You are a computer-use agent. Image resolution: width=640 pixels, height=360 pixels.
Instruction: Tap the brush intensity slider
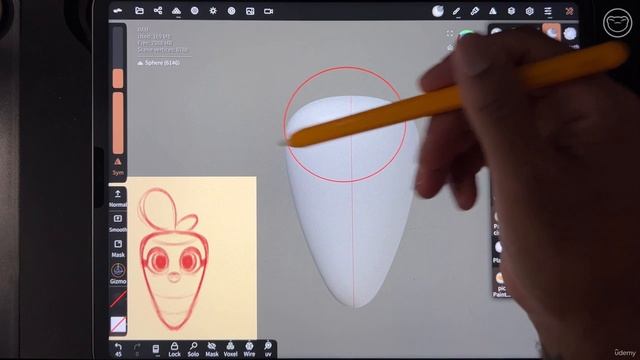[x=118, y=123]
